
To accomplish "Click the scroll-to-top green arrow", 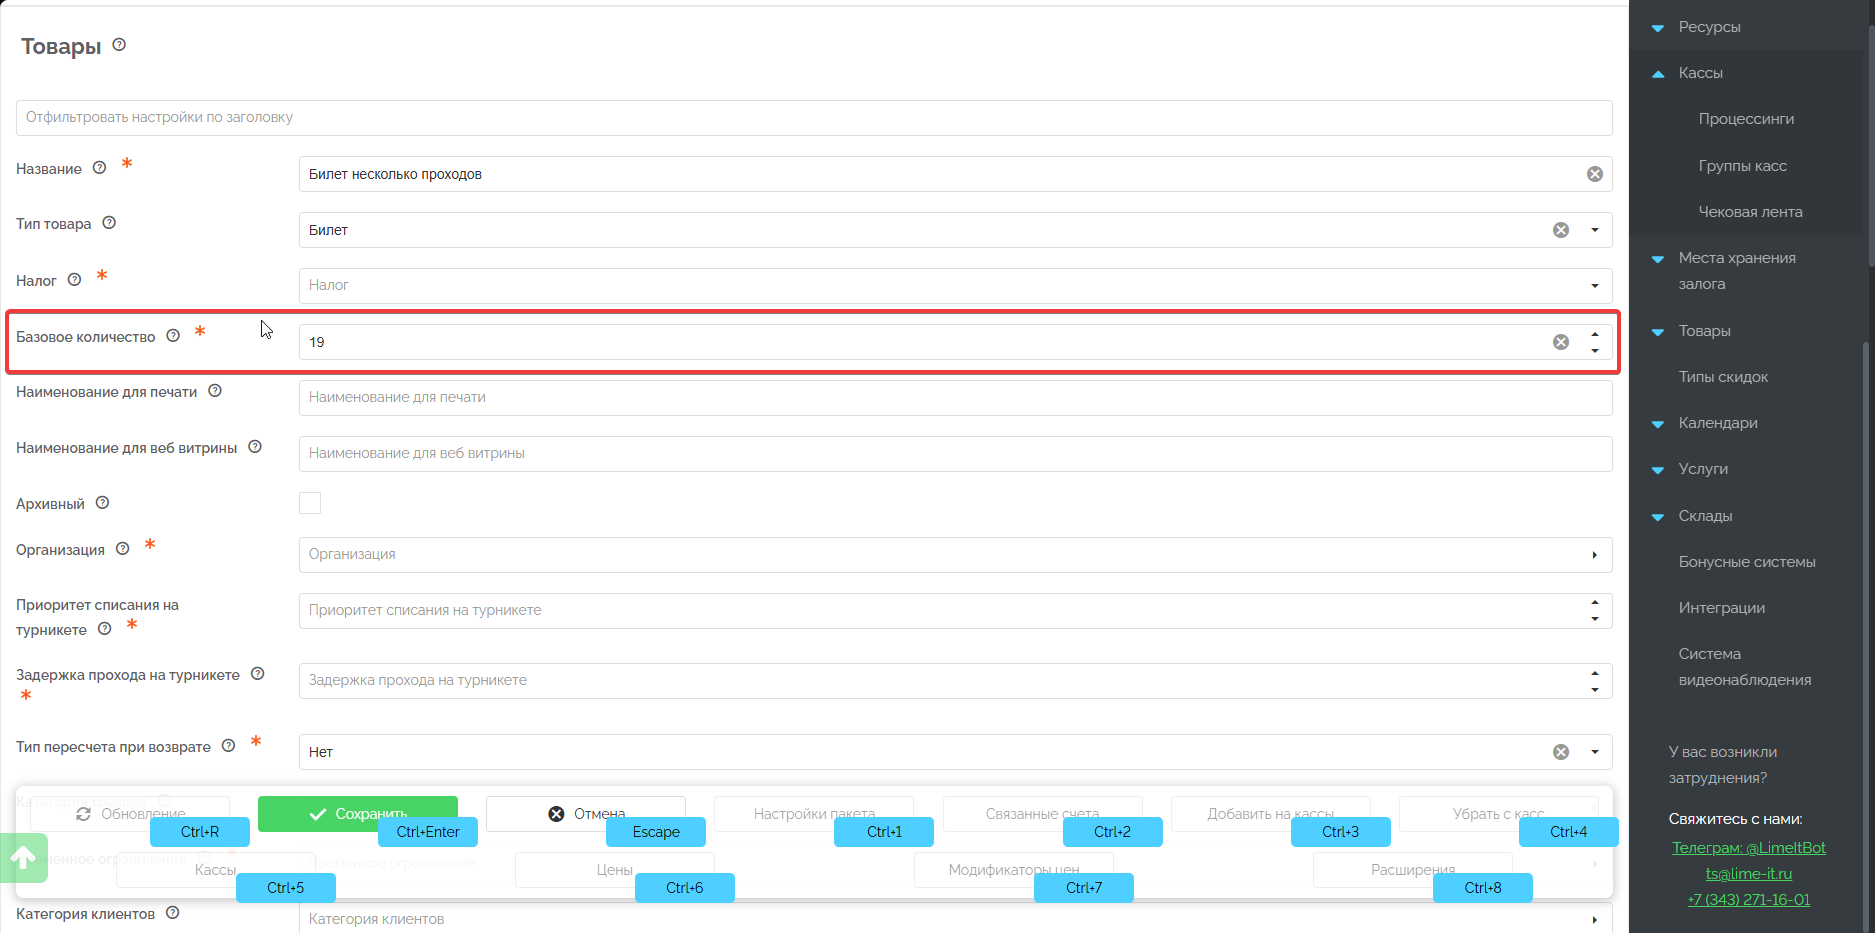I will (x=23, y=857).
